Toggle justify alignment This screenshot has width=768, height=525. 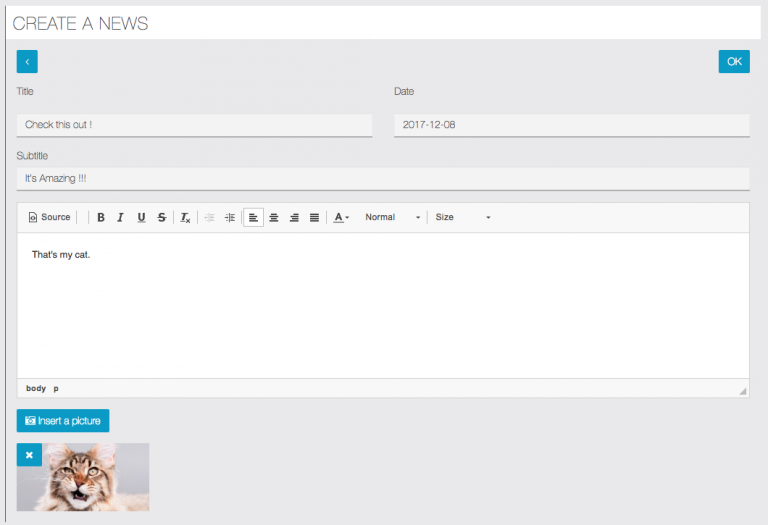[x=315, y=217]
